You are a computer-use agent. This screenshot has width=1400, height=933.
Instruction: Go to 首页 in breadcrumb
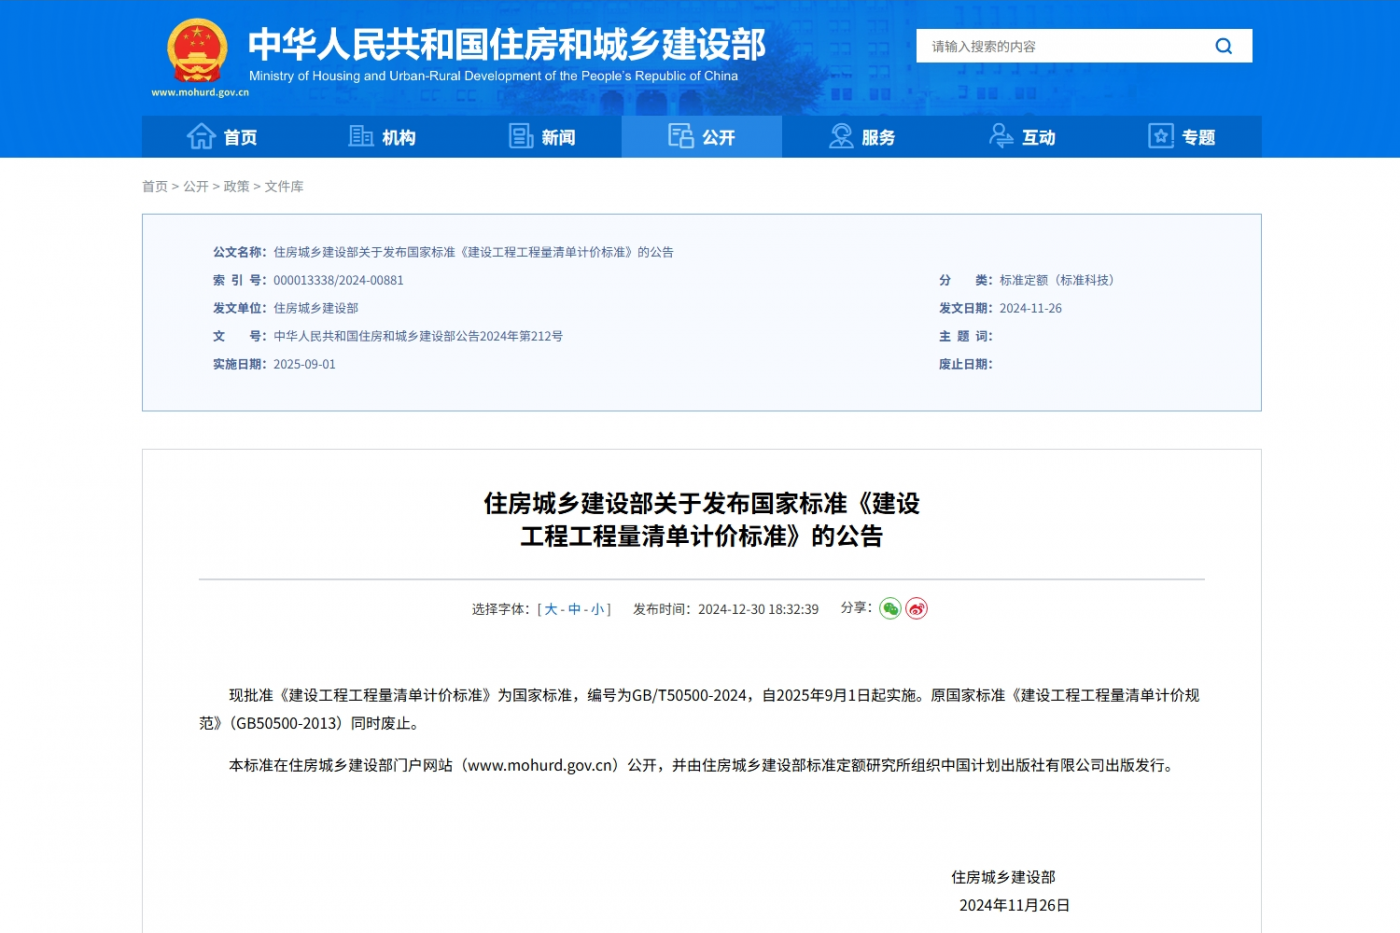[155, 186]
